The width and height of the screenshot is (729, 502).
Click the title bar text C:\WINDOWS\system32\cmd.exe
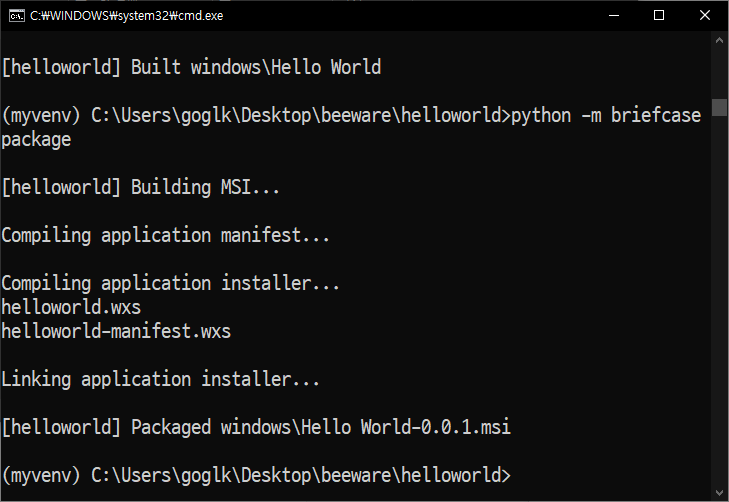[x=126, y=16]
